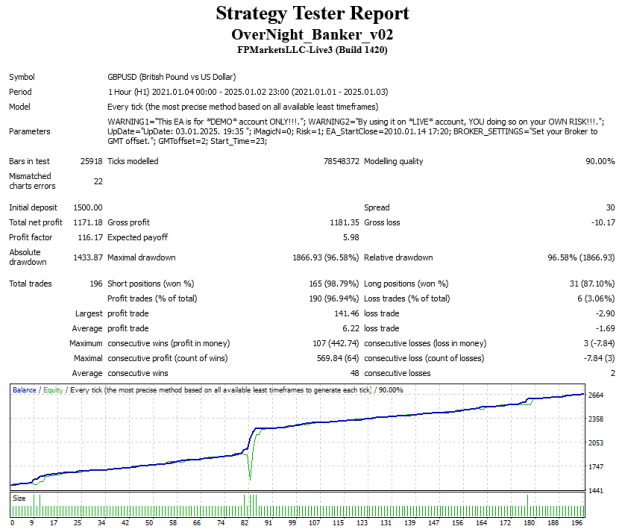Select Maximal drawdown value 1866.93 (96.58%)
The width and height of the screenshot is (625, 532).
[326, 257]
